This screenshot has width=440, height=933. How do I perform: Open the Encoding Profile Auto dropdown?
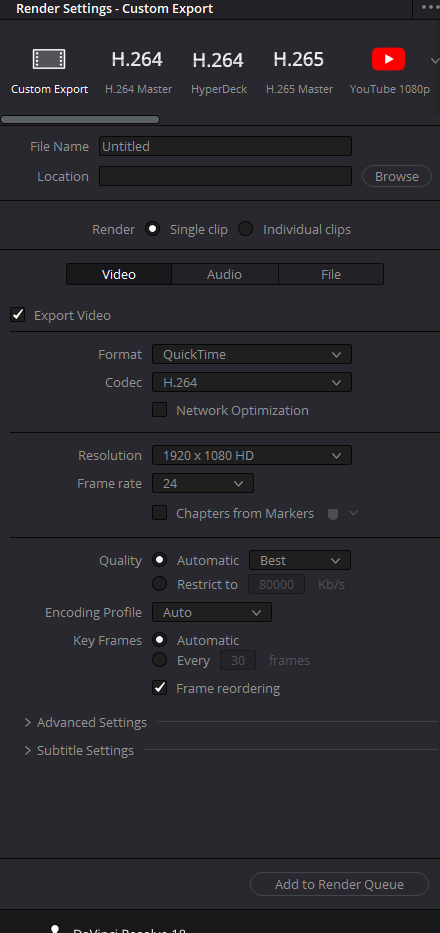[x=212, y=612]
